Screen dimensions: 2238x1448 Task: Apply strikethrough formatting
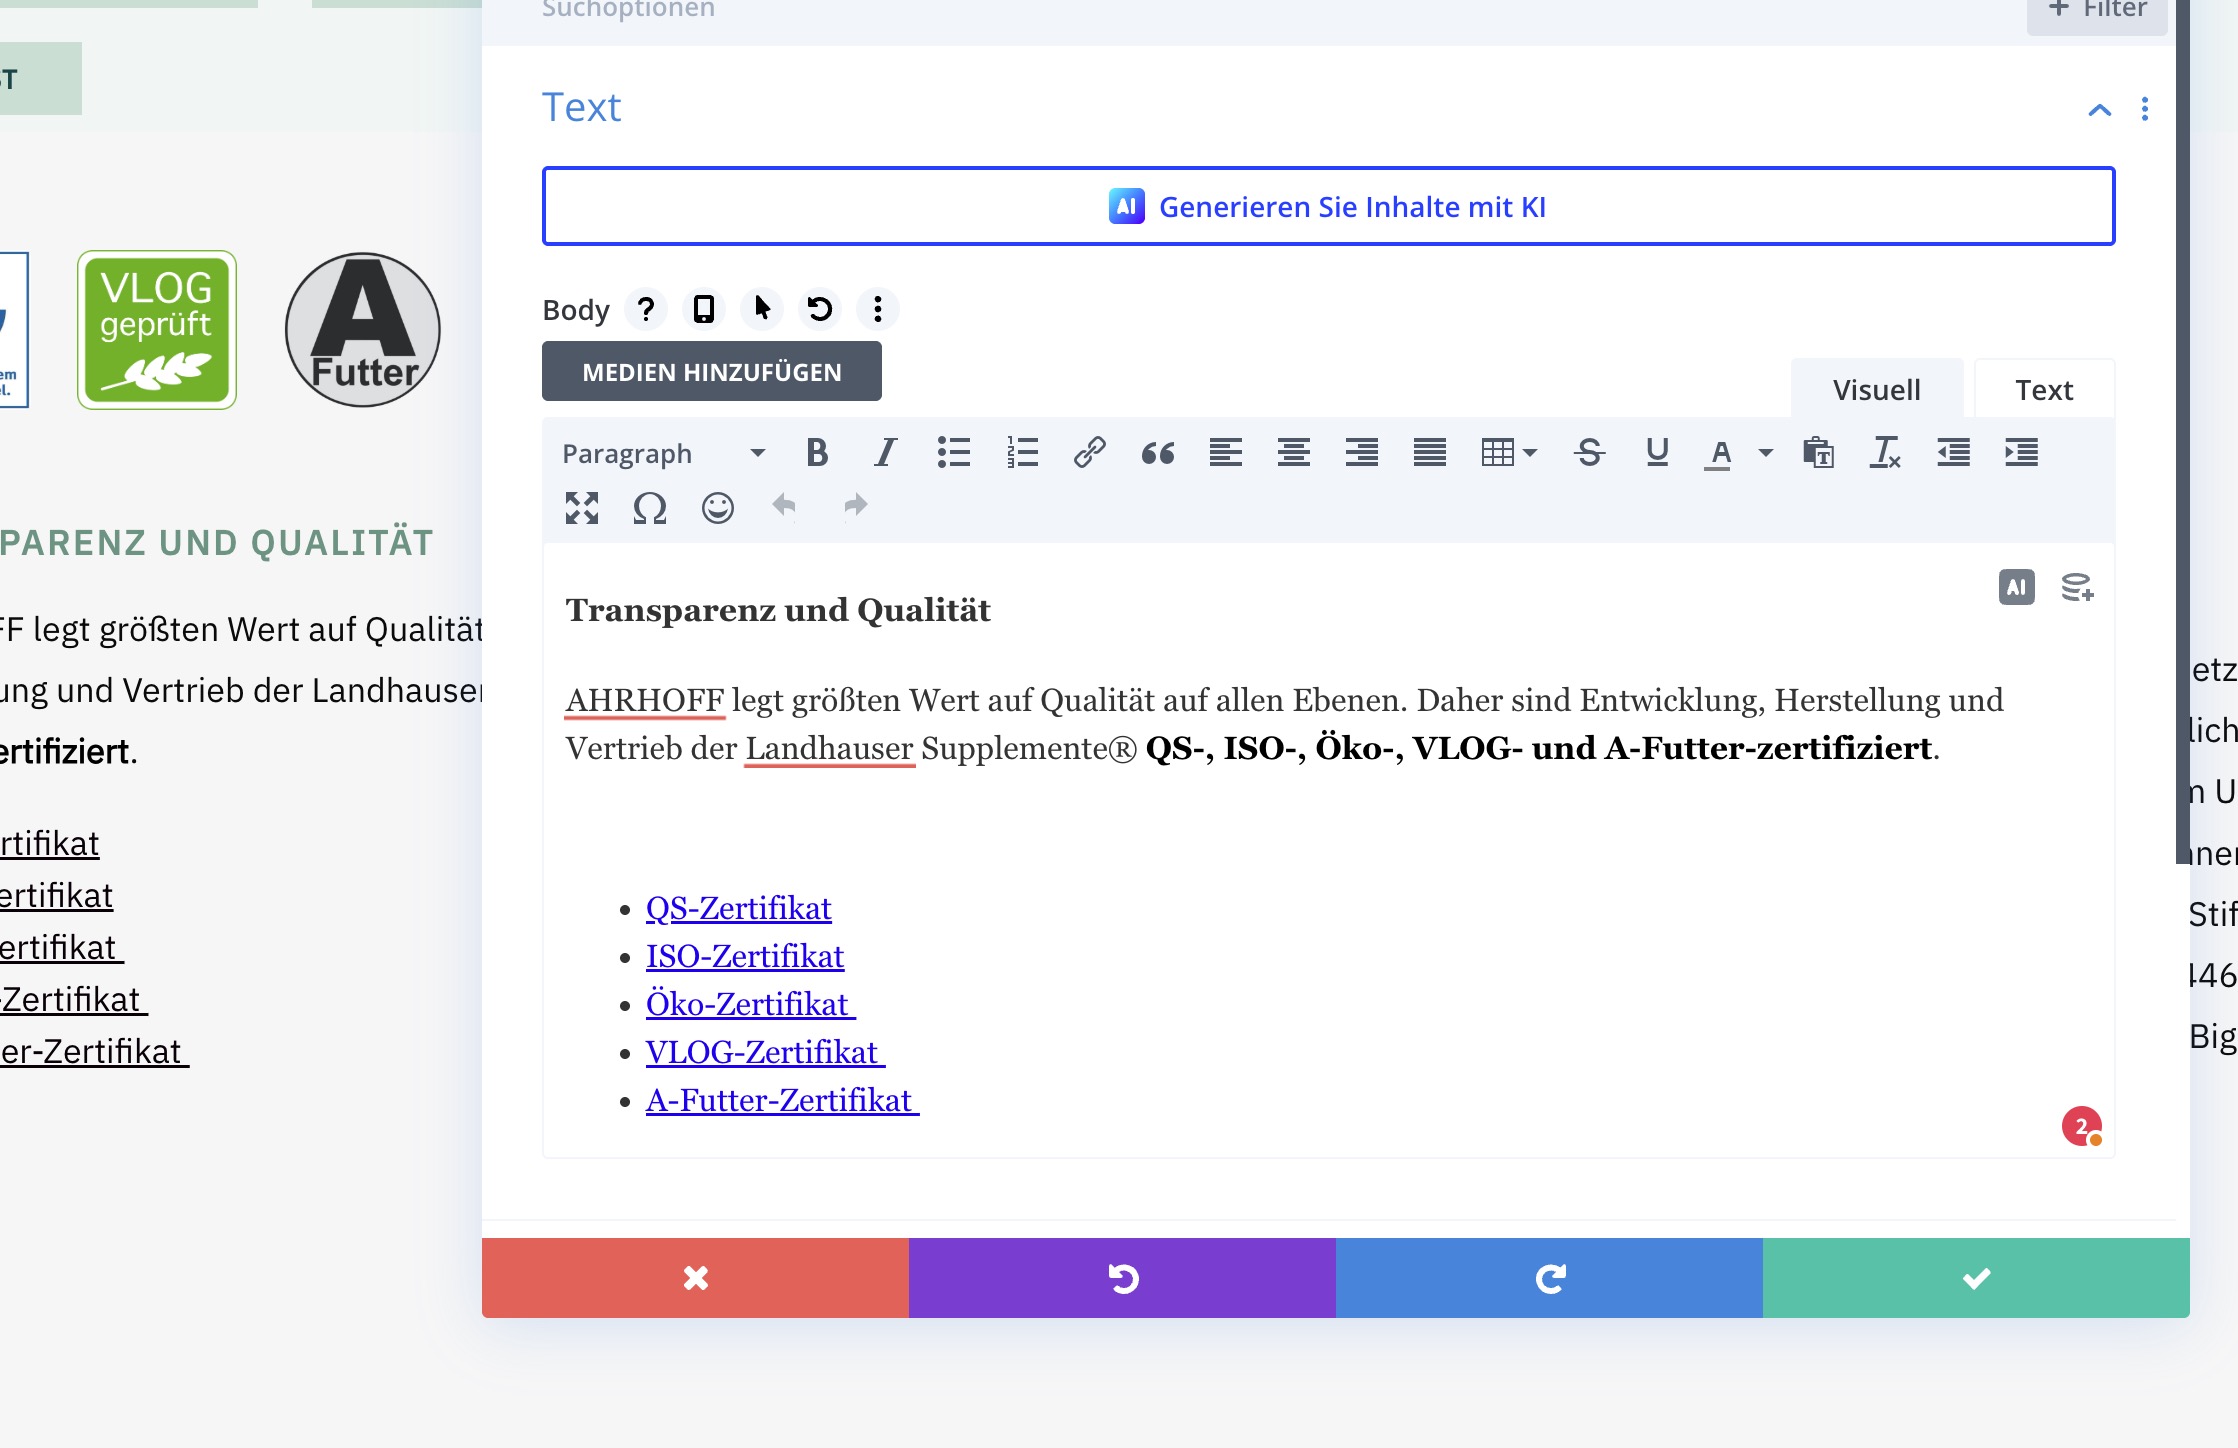click(x=1589, y=453)
